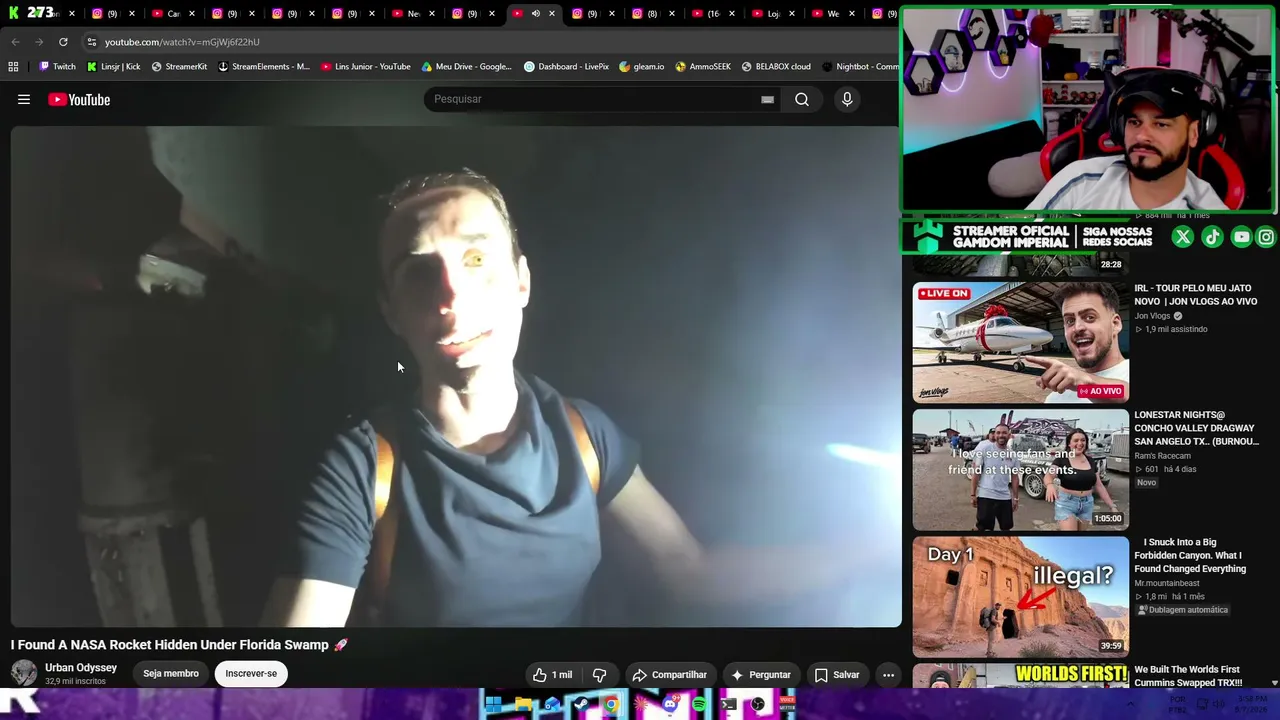The height and width of the screenshot is (720, 1280).
Task: Open the YouTube guide hamburger menu
Action: point(24,99)
